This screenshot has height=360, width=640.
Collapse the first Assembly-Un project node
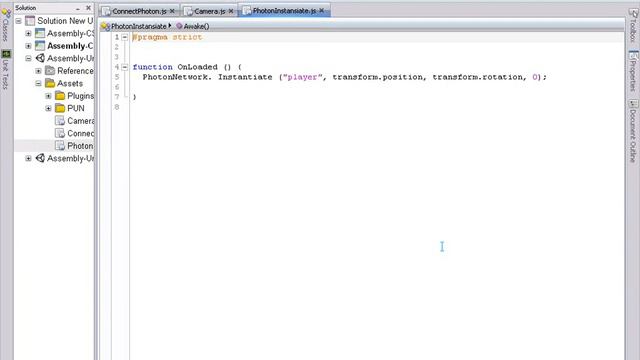click(x=28, y=58)
